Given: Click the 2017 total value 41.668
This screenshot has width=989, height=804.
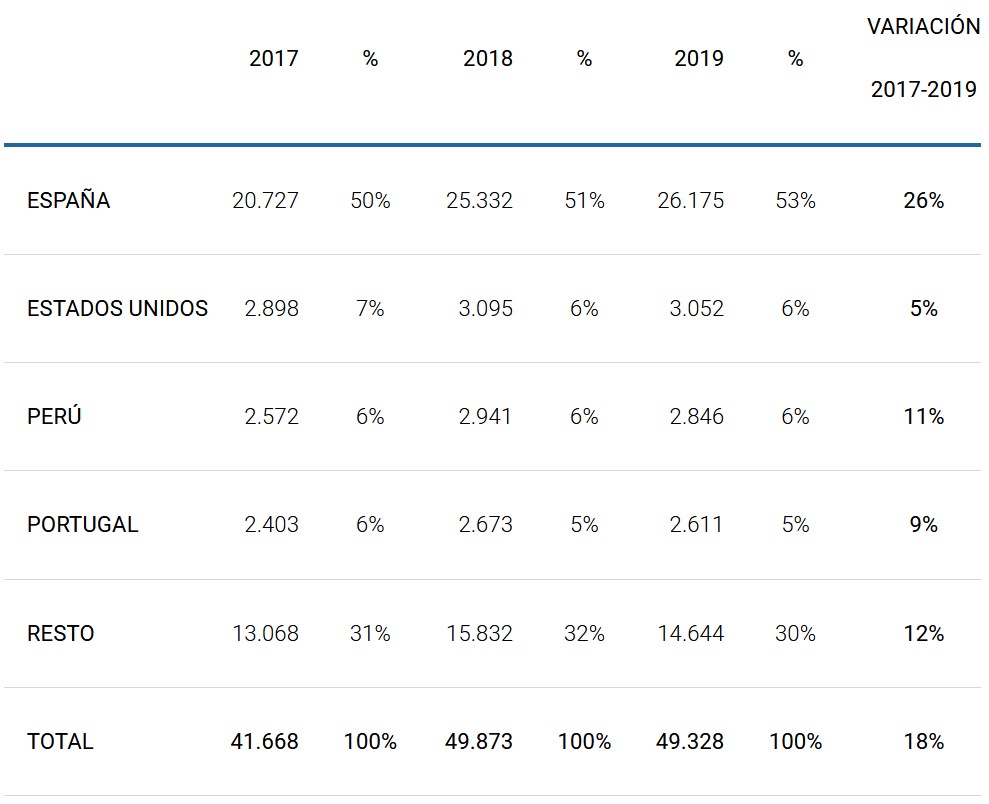Looking at the screenshot, I should (265, 742).
